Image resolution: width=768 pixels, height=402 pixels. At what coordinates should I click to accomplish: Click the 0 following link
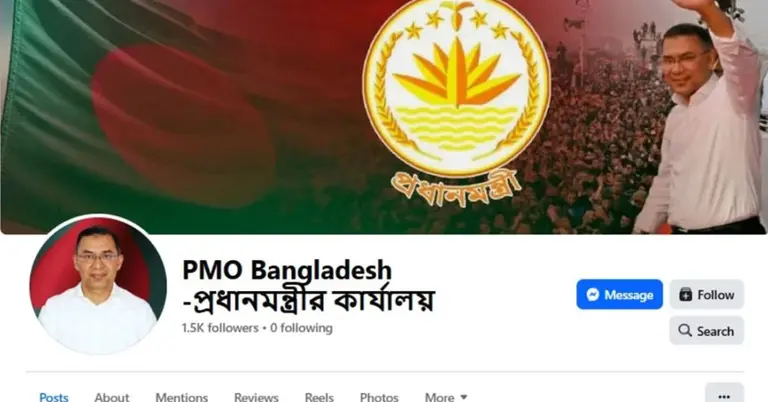301,328
